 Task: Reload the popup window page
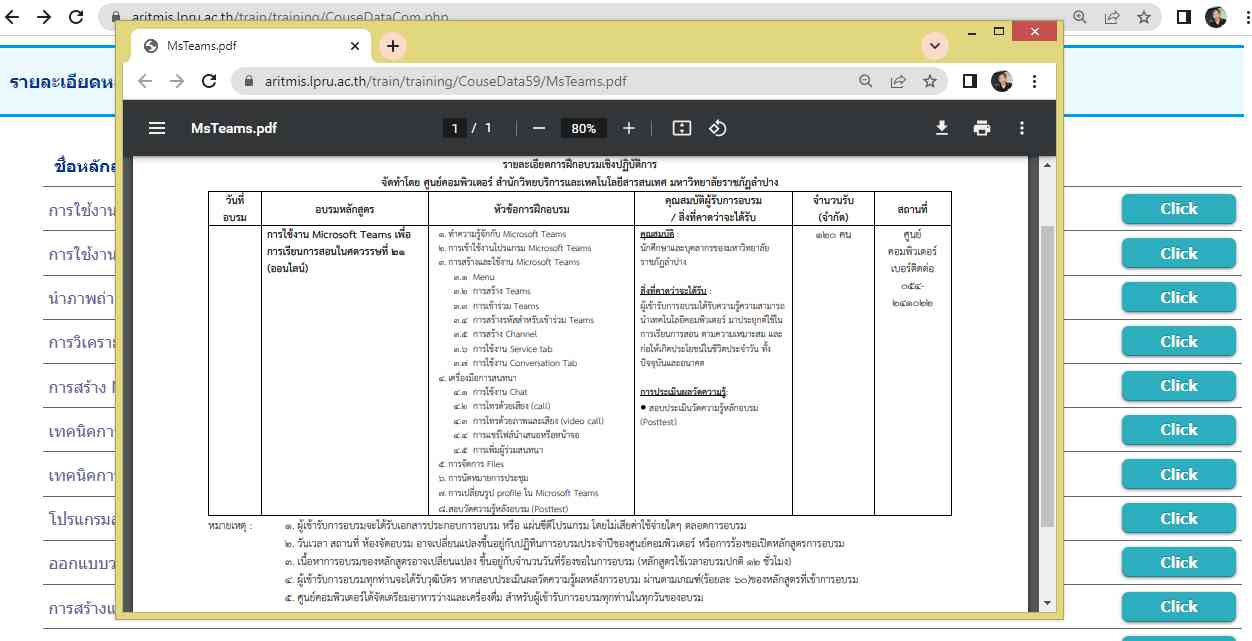point(209,81)
